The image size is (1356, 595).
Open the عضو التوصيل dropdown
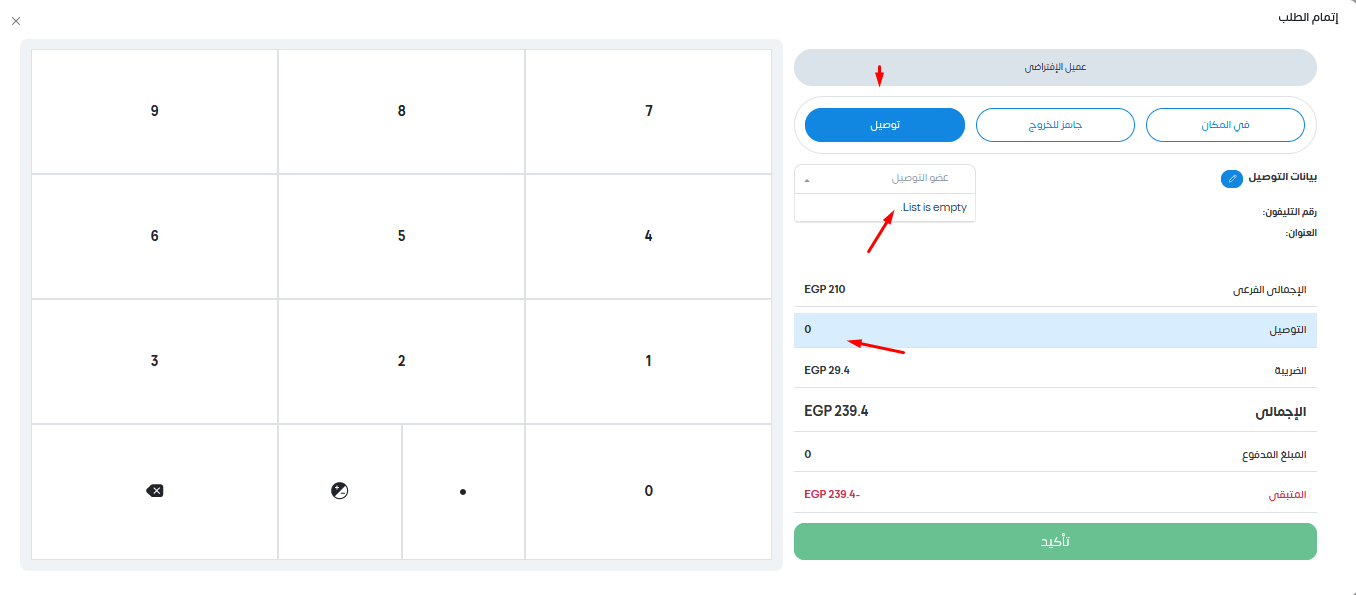tap(885, 178)
